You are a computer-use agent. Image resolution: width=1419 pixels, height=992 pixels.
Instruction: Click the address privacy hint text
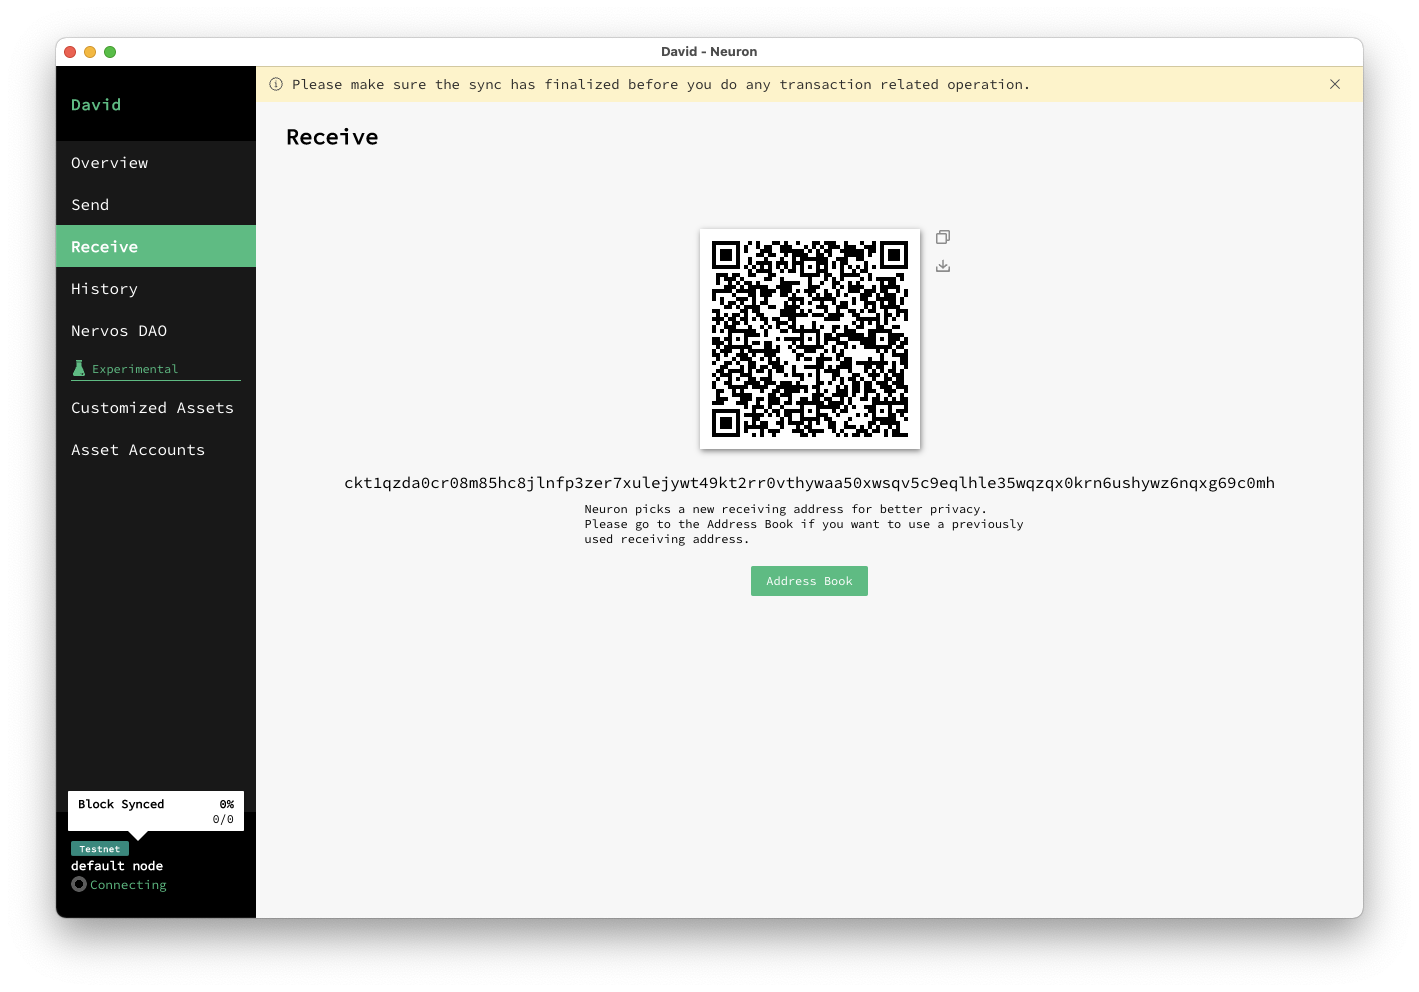click(804, 524)
